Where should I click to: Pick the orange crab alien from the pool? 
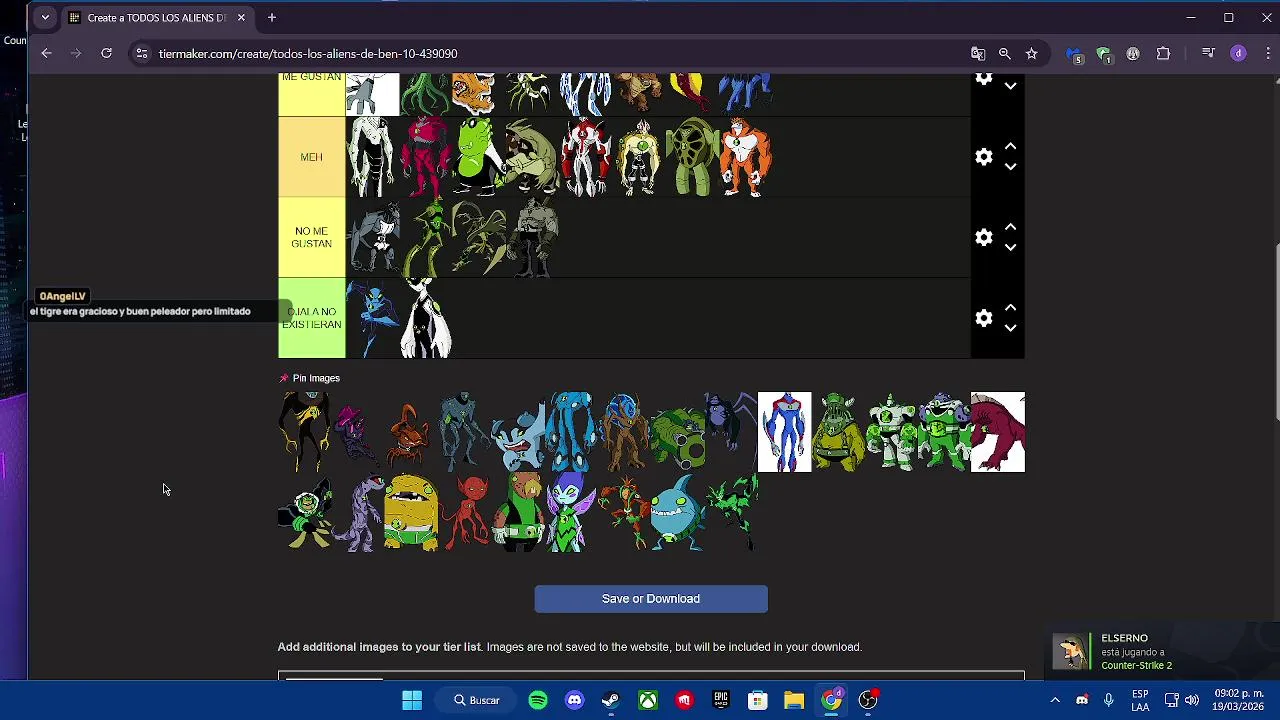pos(409,434)
